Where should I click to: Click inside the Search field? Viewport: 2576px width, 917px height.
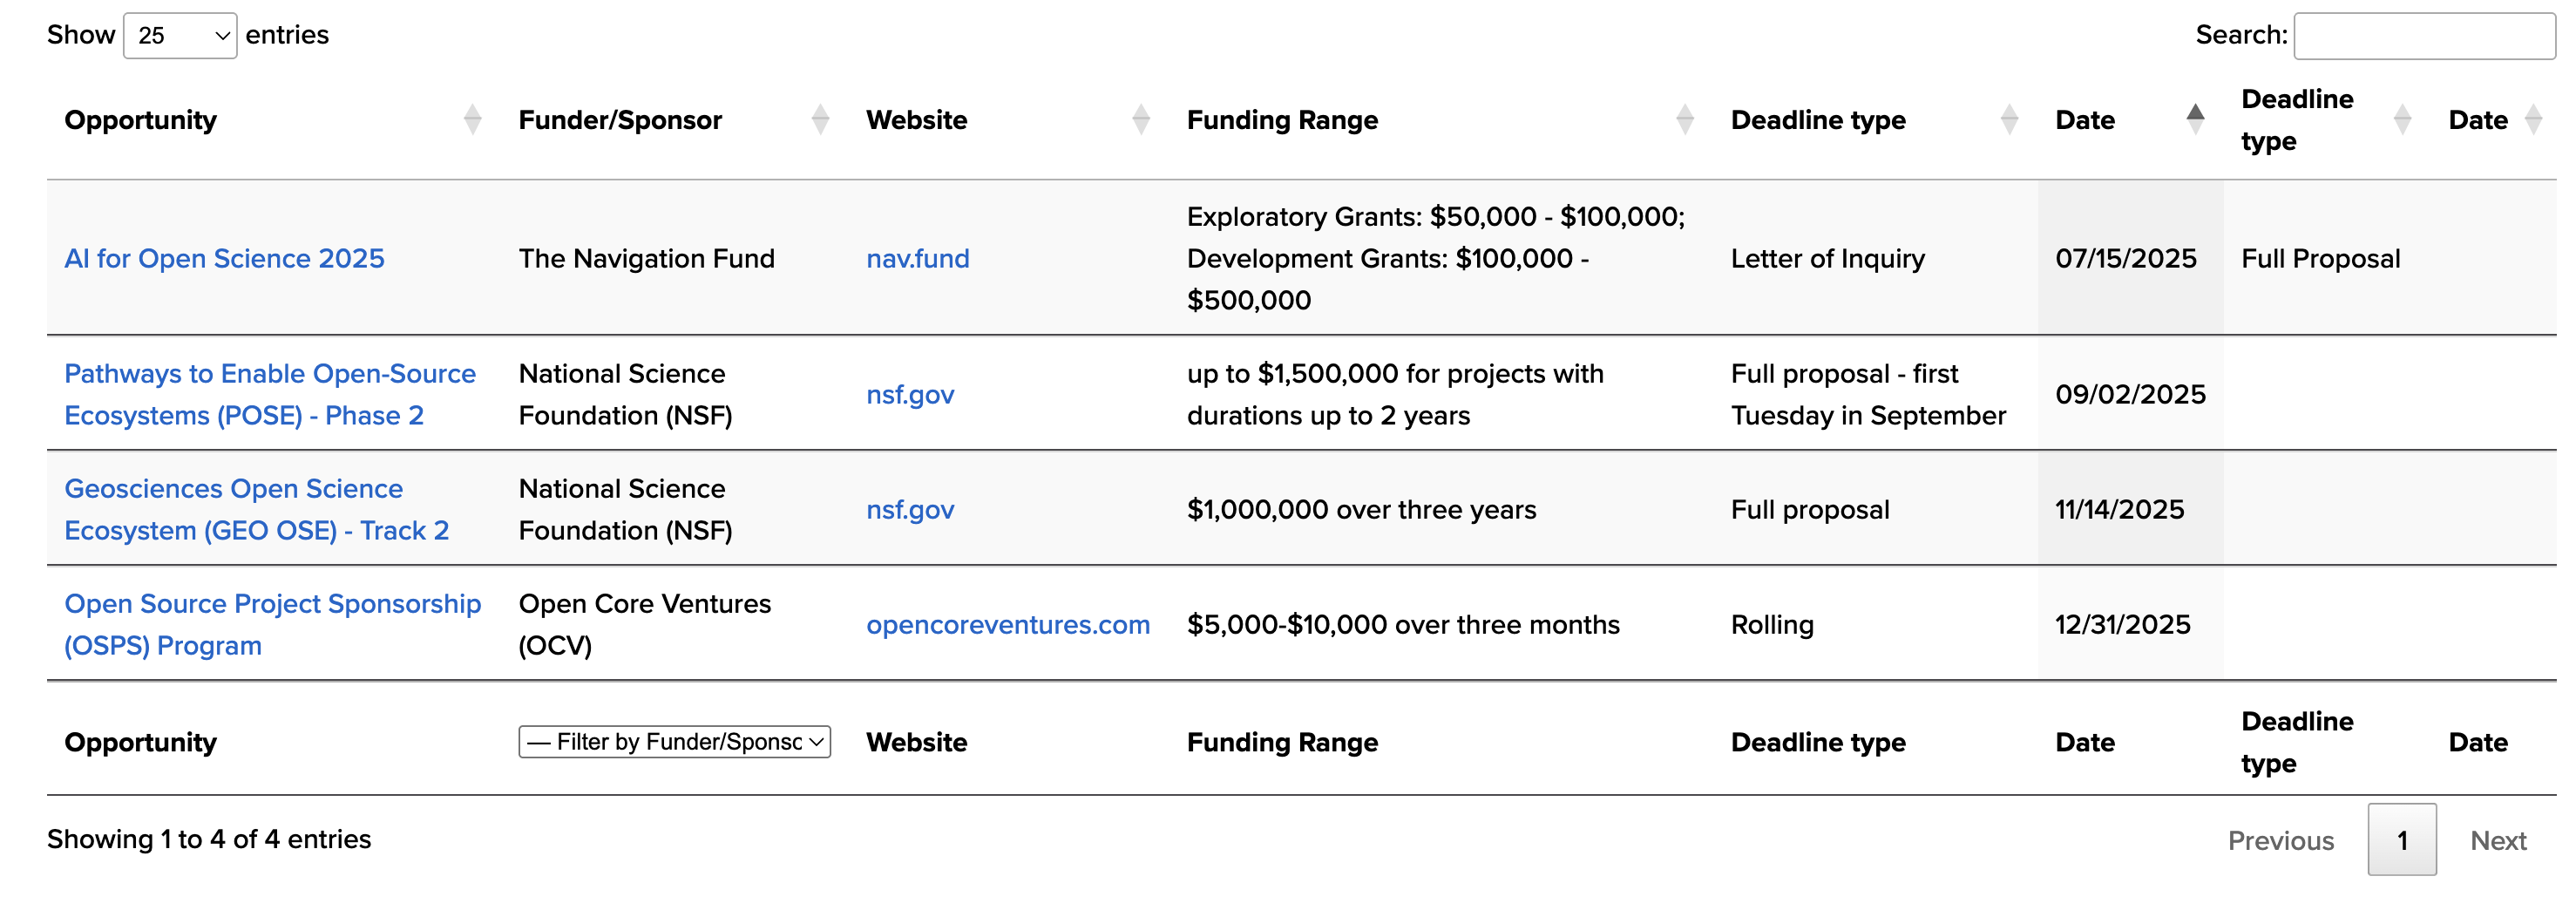tap(2424, 35)
